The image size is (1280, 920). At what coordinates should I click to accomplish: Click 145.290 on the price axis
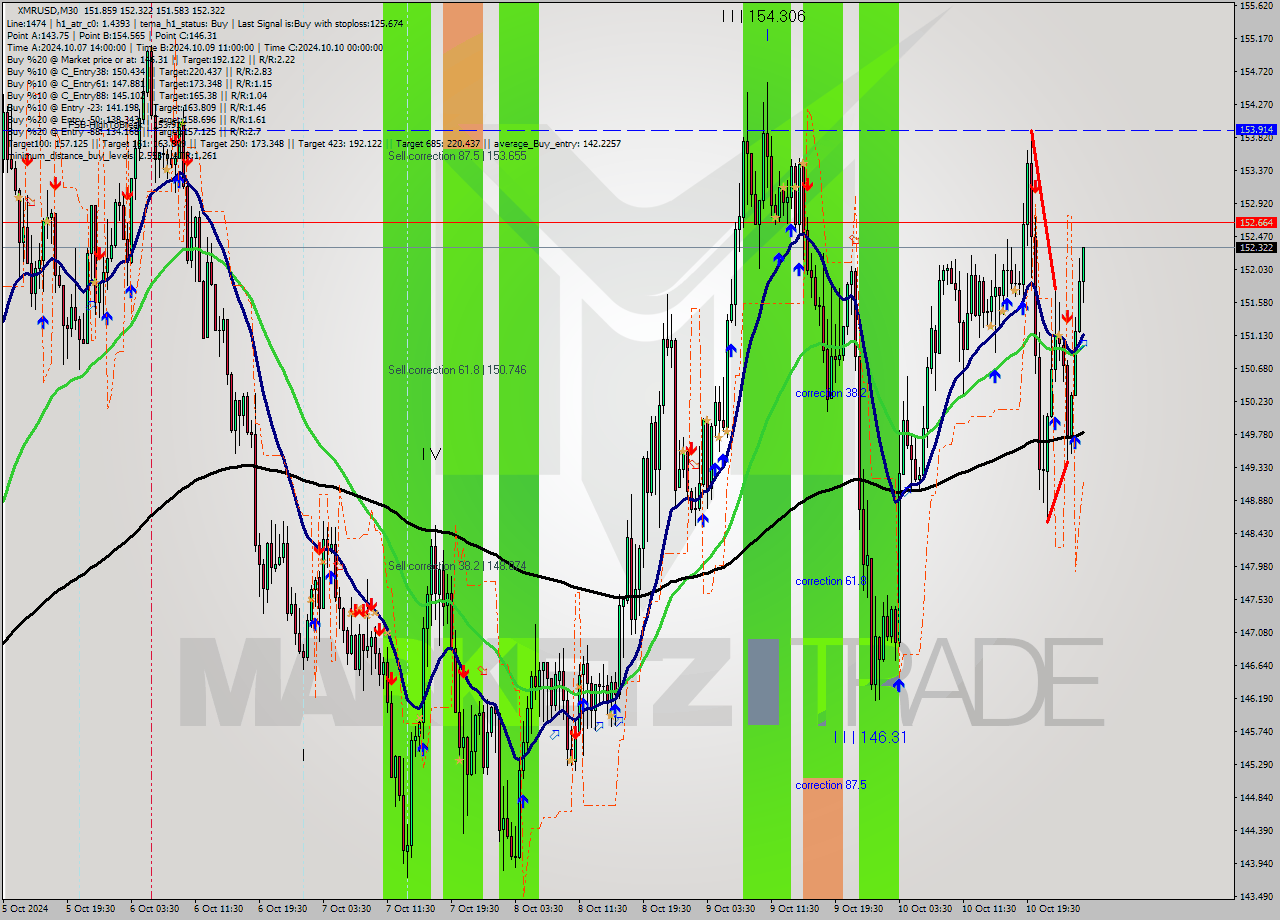[x=1256, y=765]
